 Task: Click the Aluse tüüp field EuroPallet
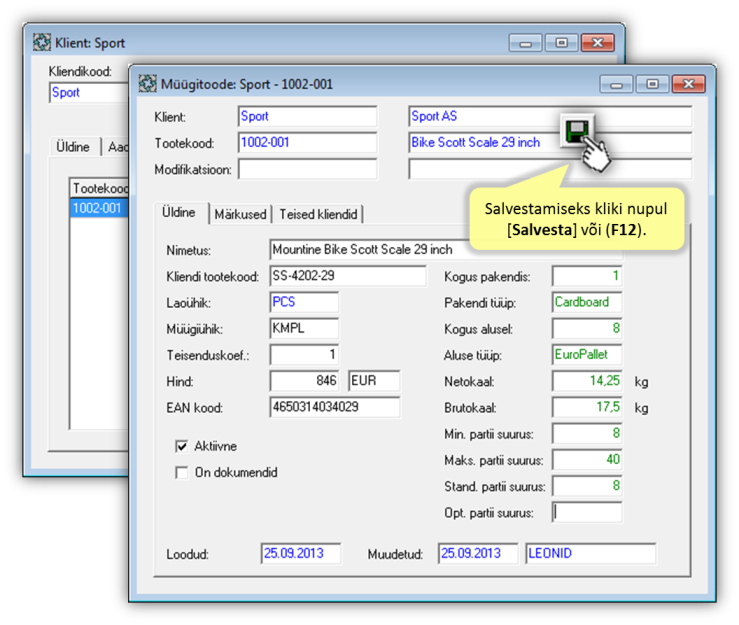587,354
